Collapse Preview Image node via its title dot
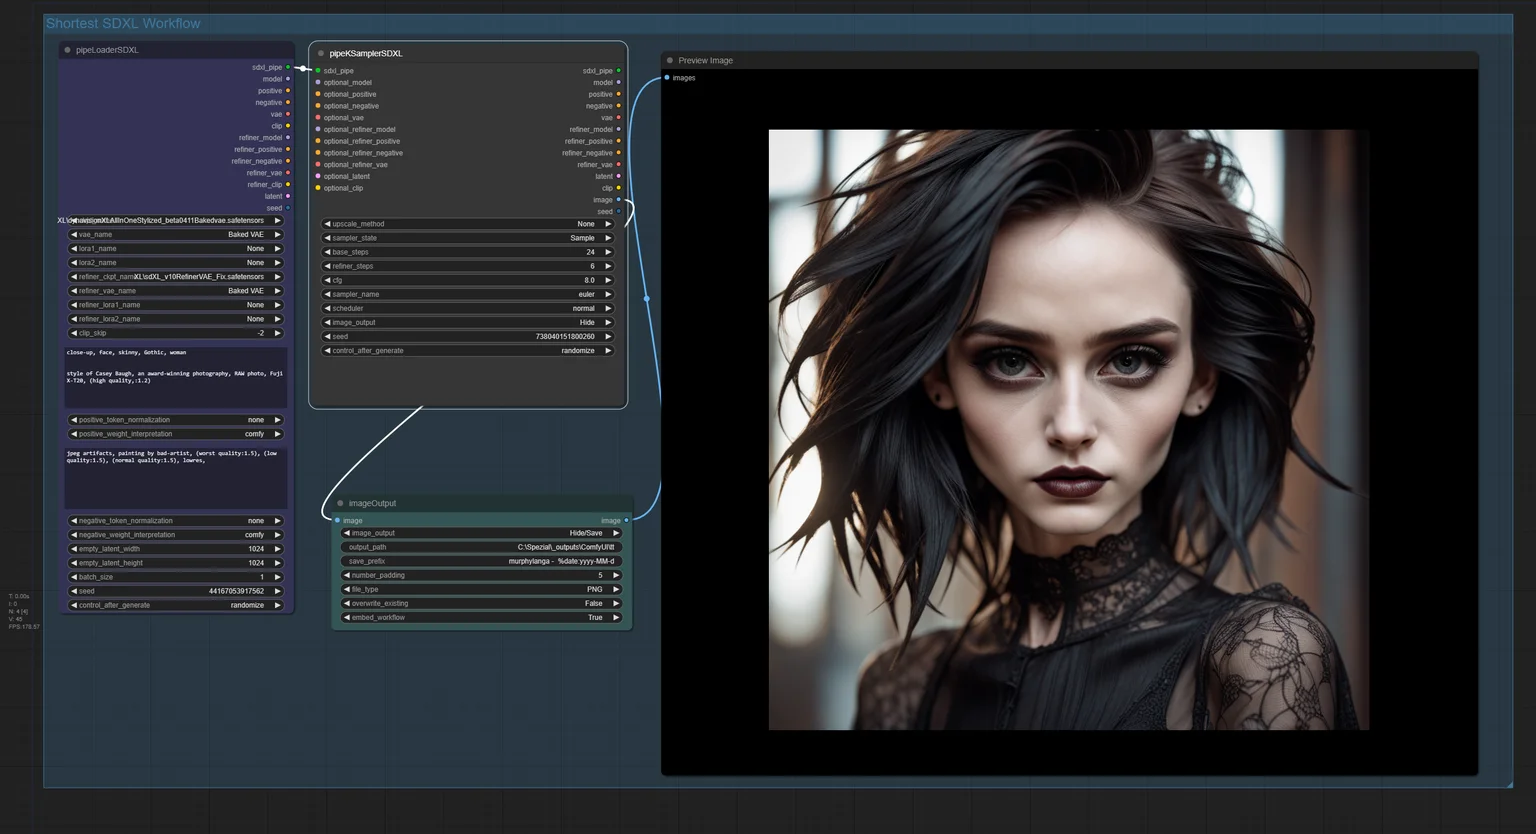1536x834 pixels. point(670,60)
